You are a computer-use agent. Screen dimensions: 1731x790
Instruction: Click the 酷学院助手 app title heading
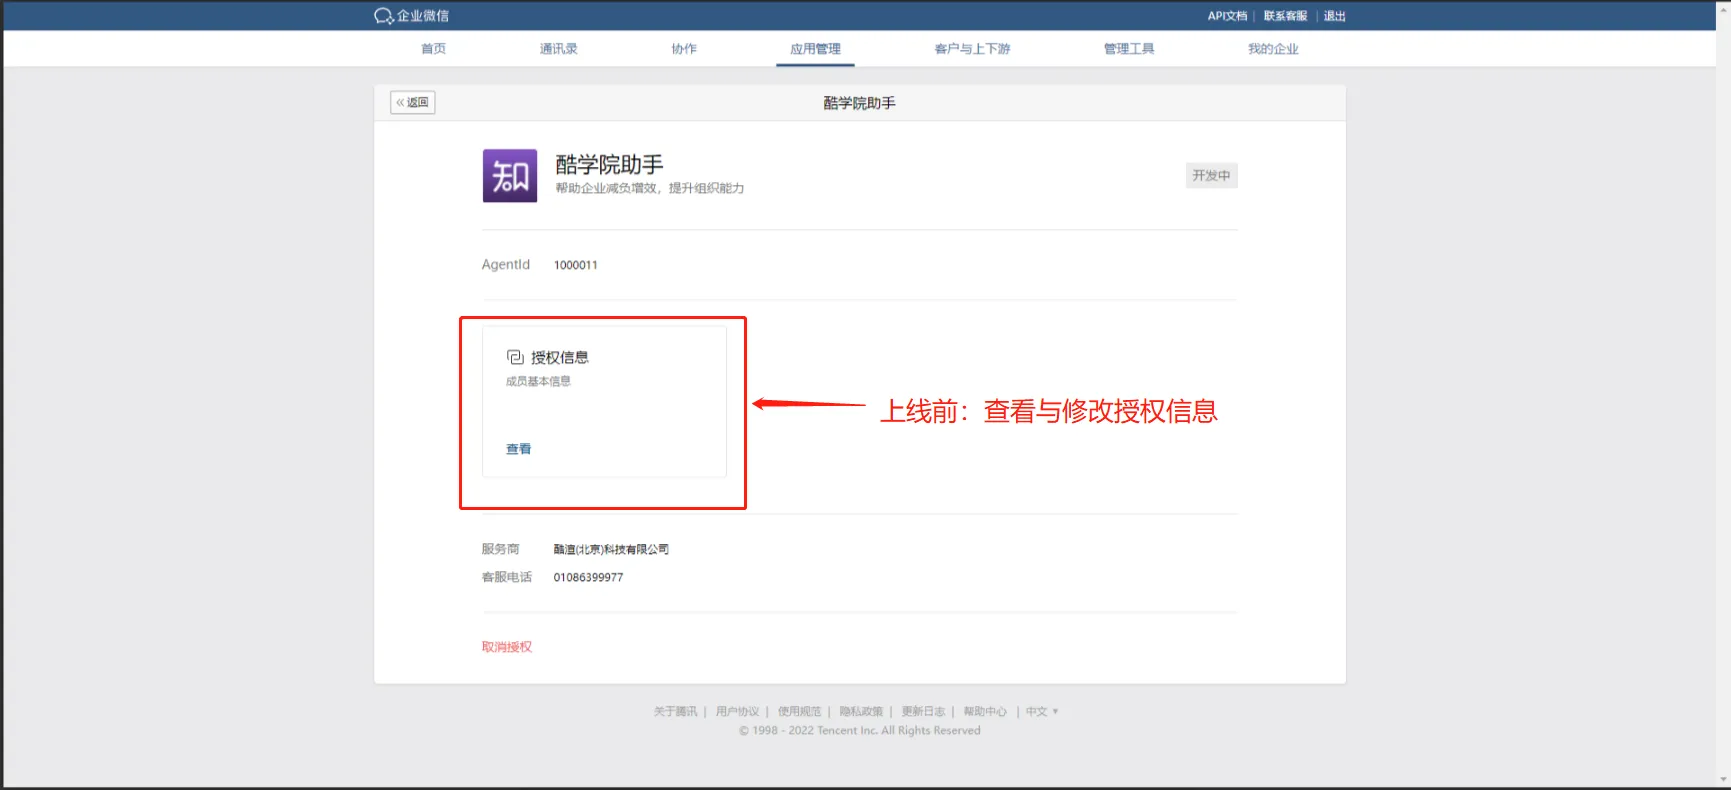click(609, 164)
